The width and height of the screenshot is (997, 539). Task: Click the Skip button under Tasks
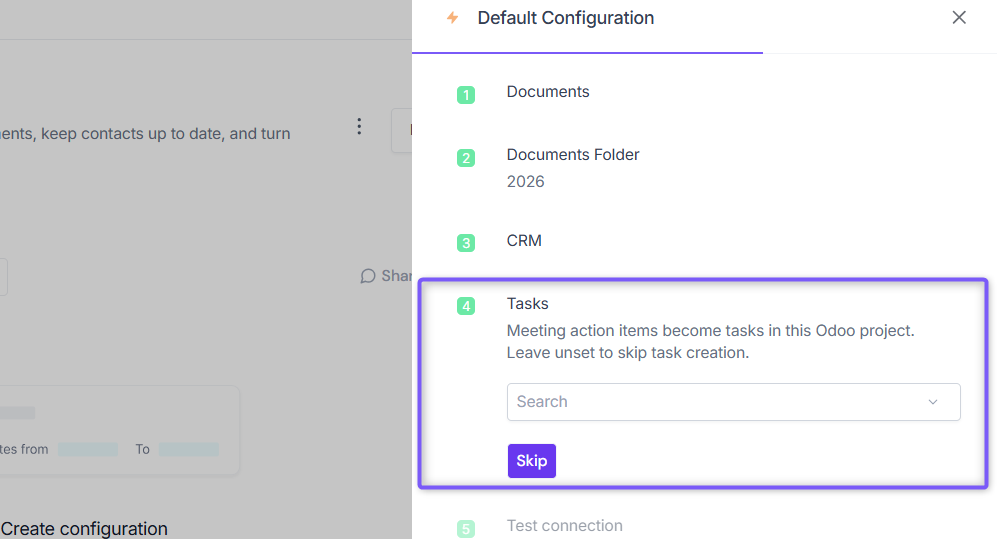coord(532,461)
